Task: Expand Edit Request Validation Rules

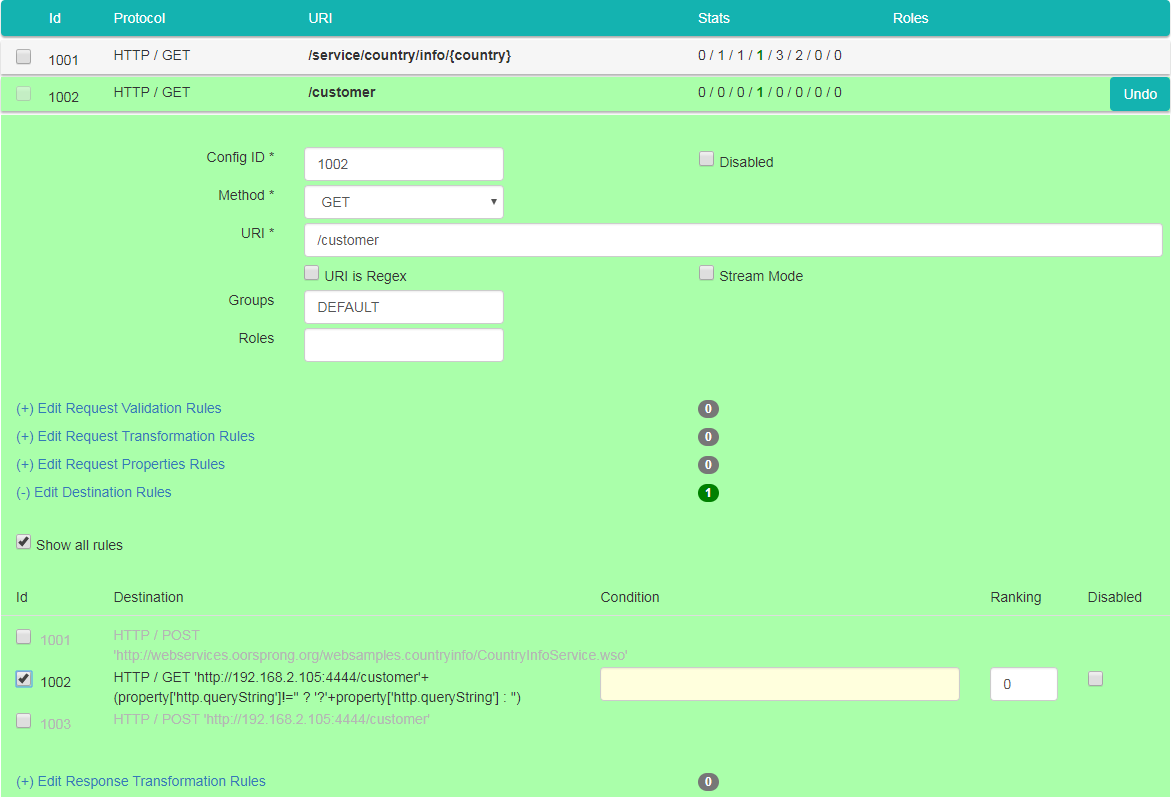Action: [119, 408]
